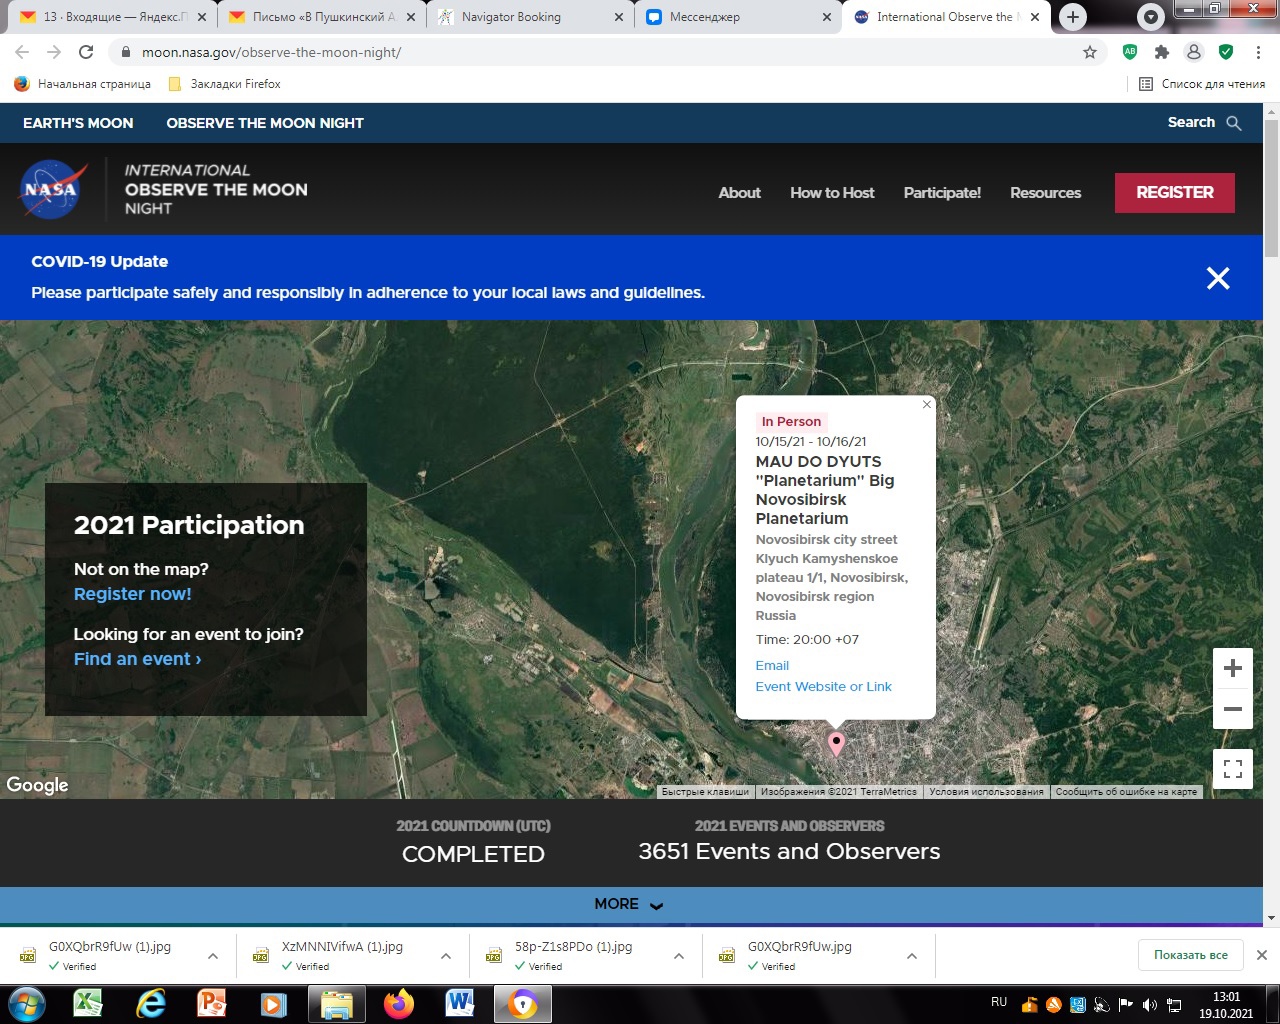Viewport: 1280px width, 1024px height.
Task: Reload the current page
Action: [x=86, y=52]
